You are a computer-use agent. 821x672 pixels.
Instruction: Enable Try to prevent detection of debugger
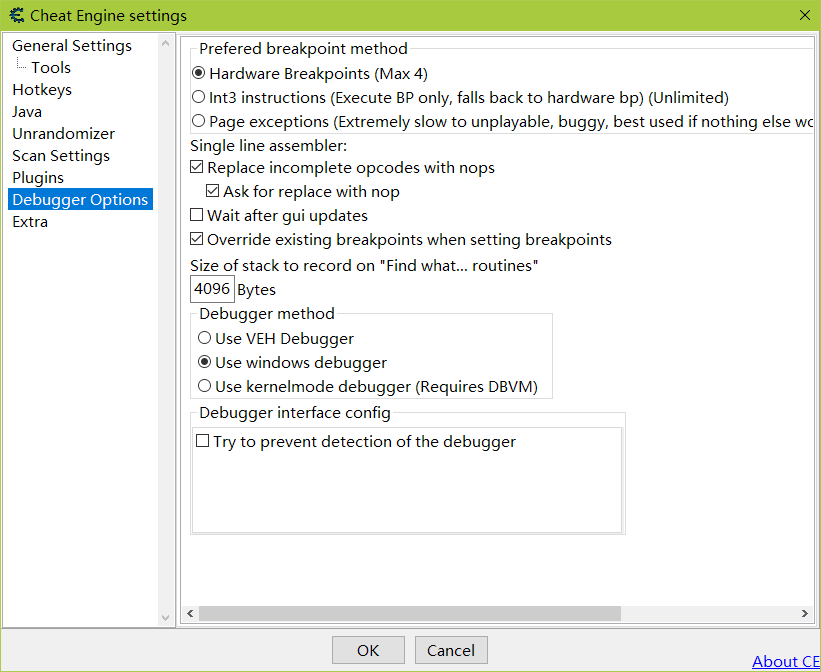(x=203, y=441)
